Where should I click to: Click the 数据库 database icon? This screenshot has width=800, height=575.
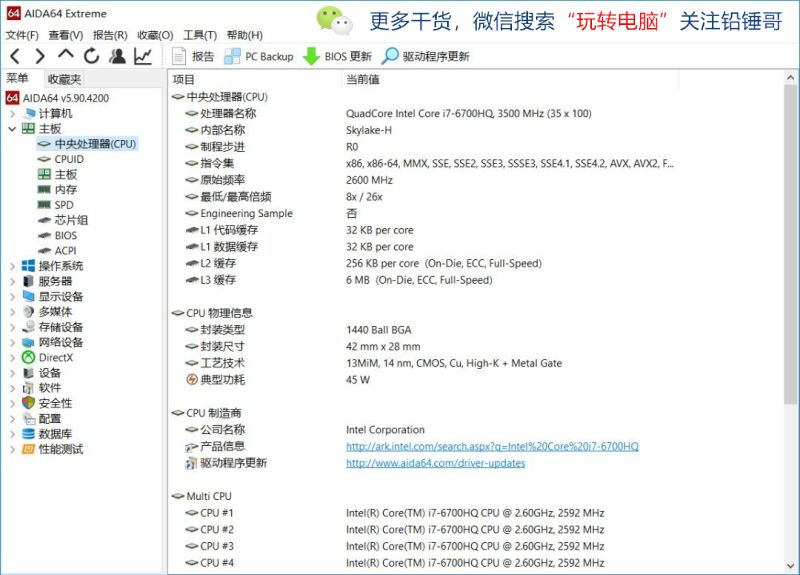tap(29, 434)
